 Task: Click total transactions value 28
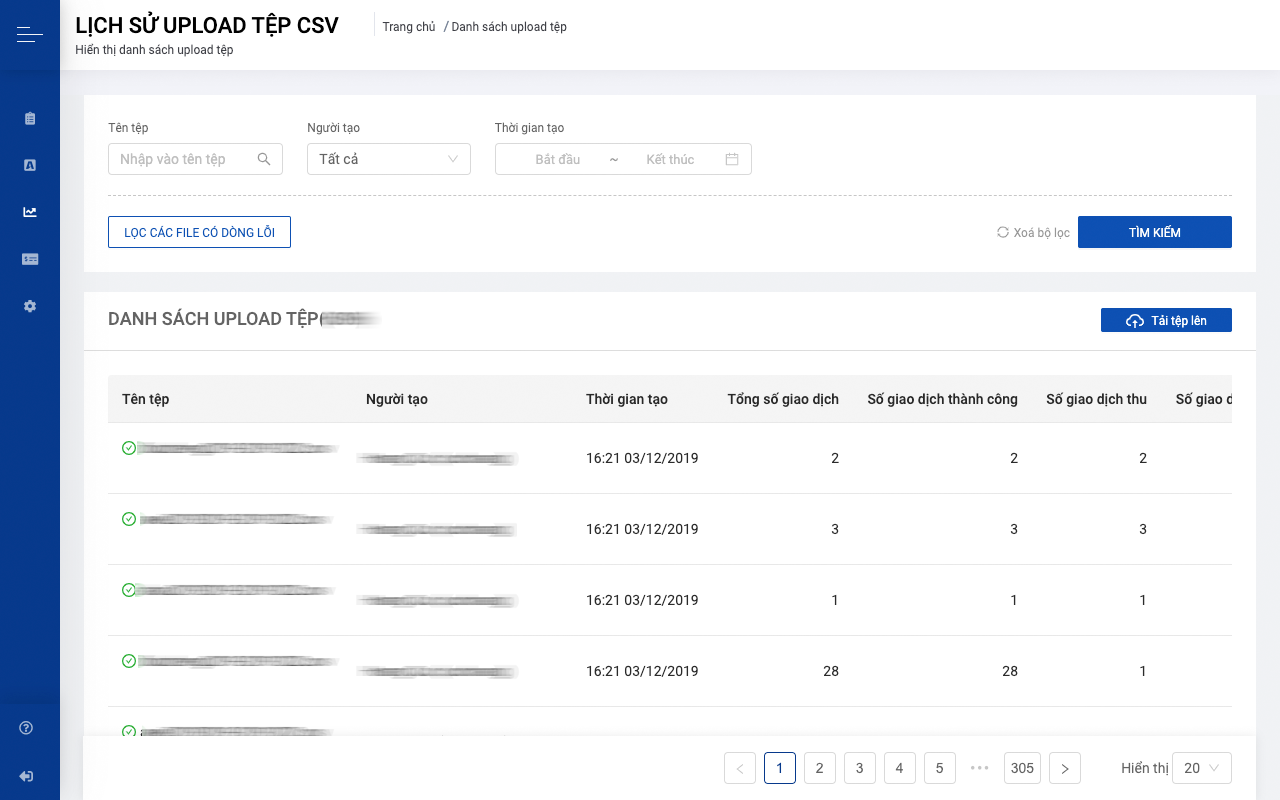(x=830, y=671)
